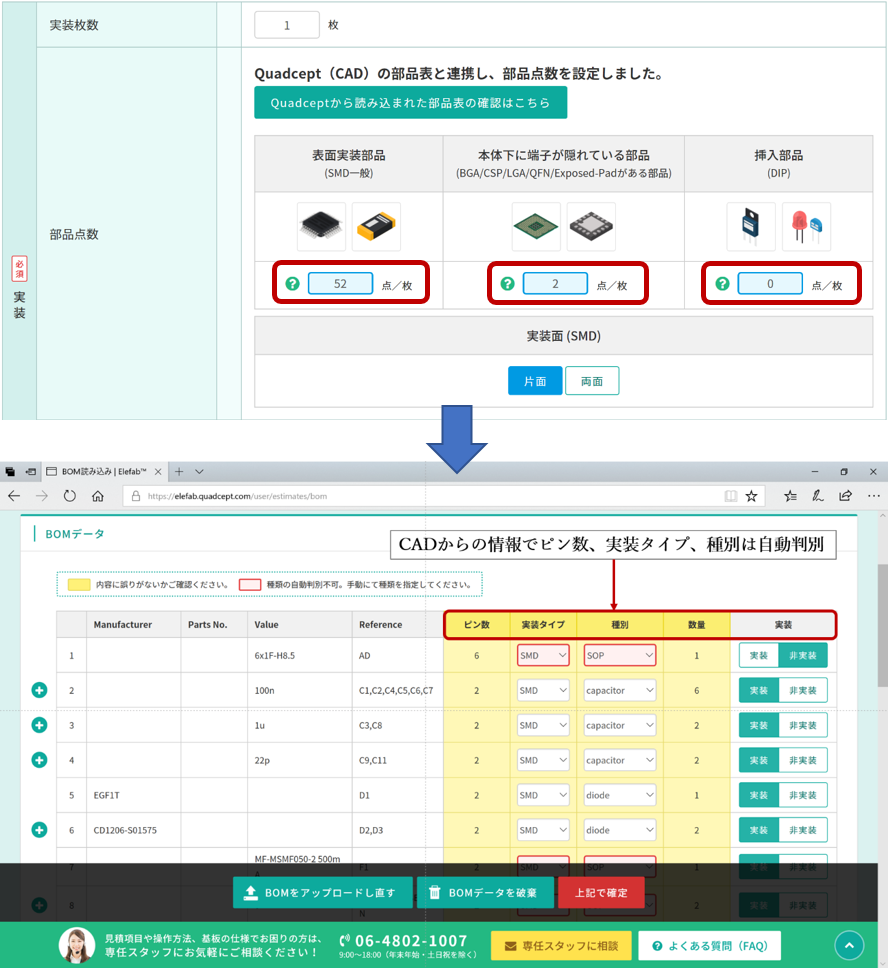Expand row 6 with the plus icon

coord(40,829)
